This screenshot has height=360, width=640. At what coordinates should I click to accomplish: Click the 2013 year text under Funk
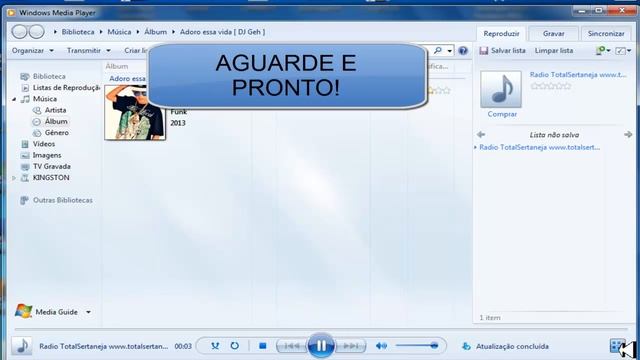(x=178, y=123)
